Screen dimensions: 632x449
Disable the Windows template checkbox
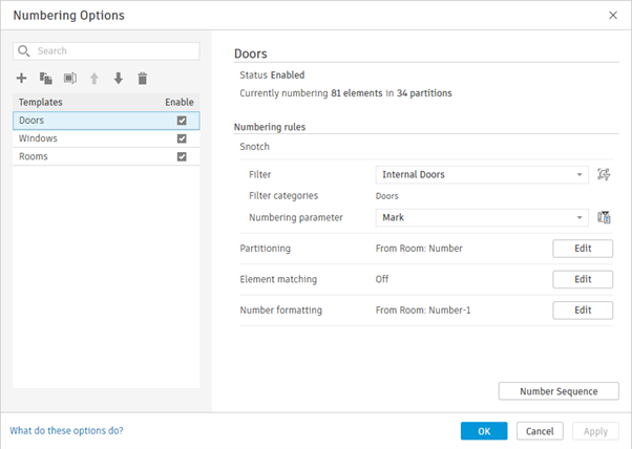click(x=181, y=139)
